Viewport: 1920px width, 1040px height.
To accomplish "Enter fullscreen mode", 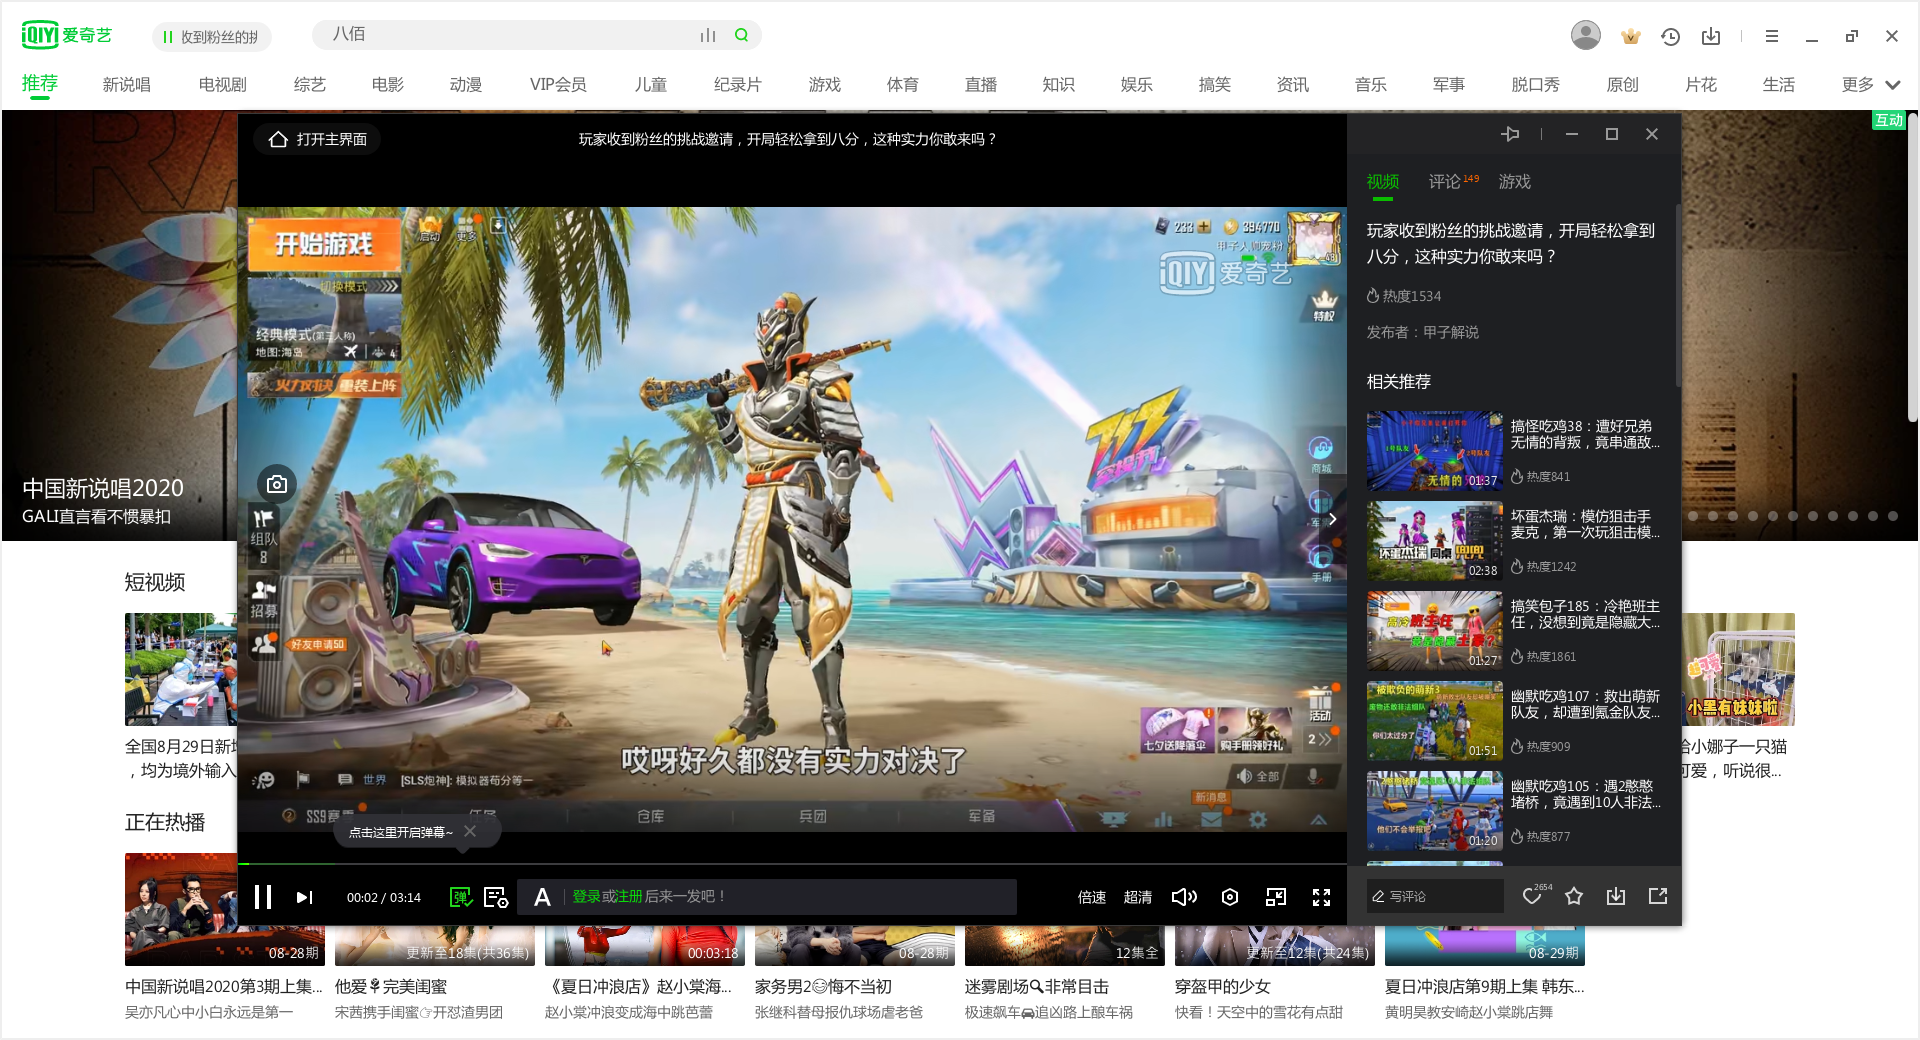I will [1322, 897].
